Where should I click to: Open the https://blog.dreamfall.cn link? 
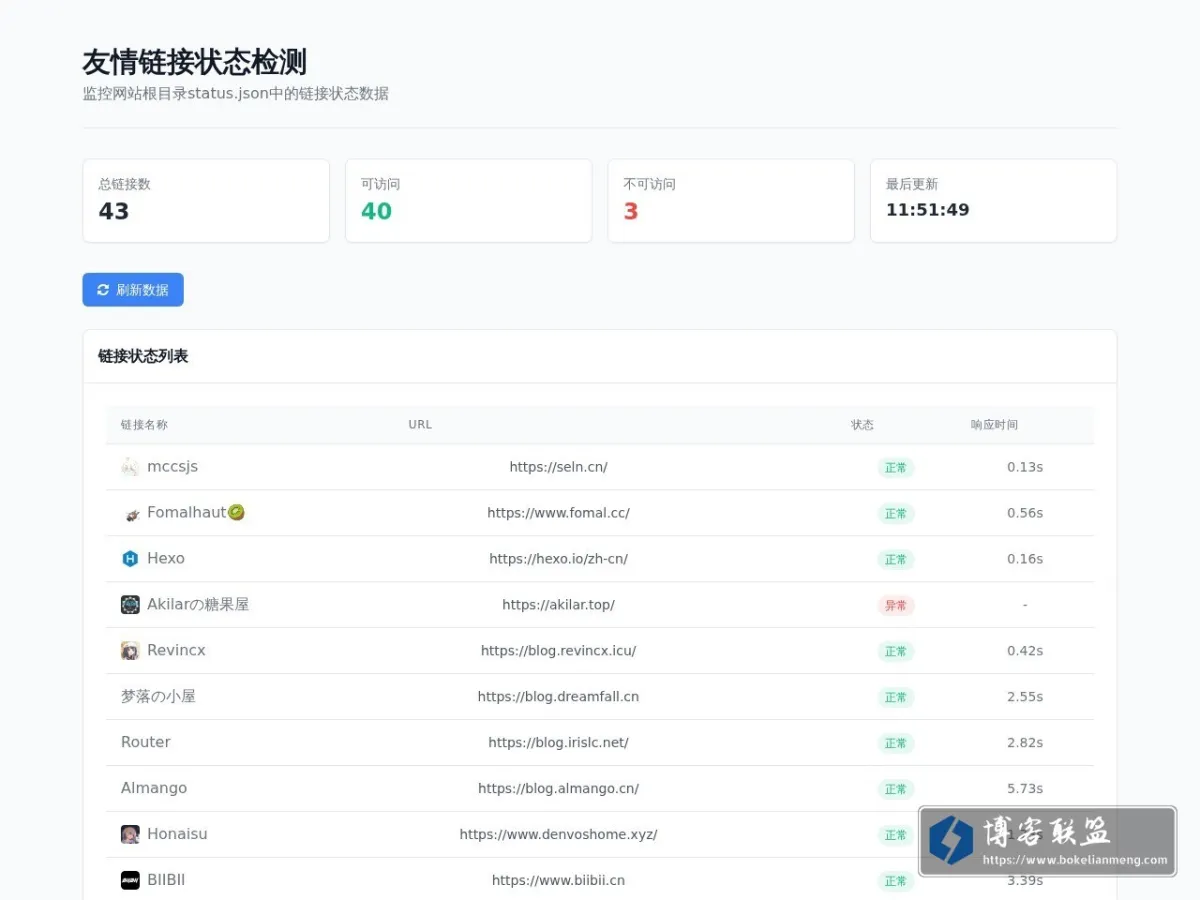[558, 697]
